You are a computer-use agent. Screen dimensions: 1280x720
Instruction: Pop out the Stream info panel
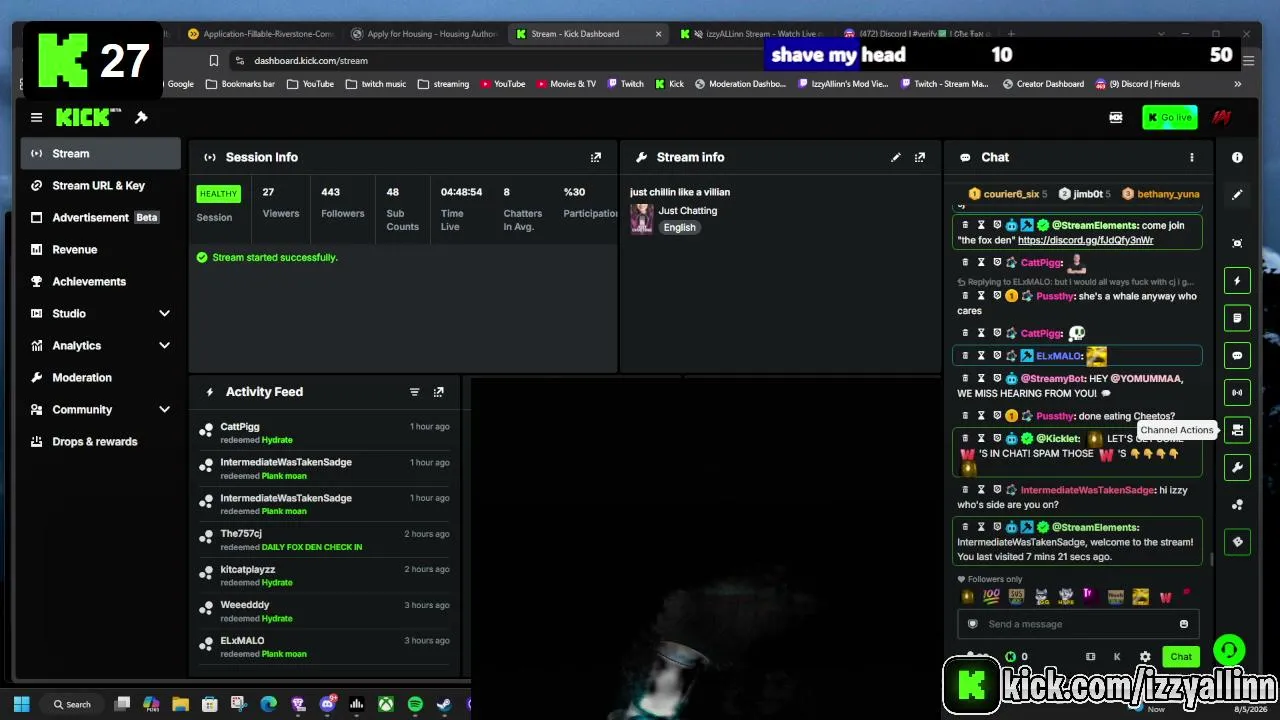[x=920, y=157]
